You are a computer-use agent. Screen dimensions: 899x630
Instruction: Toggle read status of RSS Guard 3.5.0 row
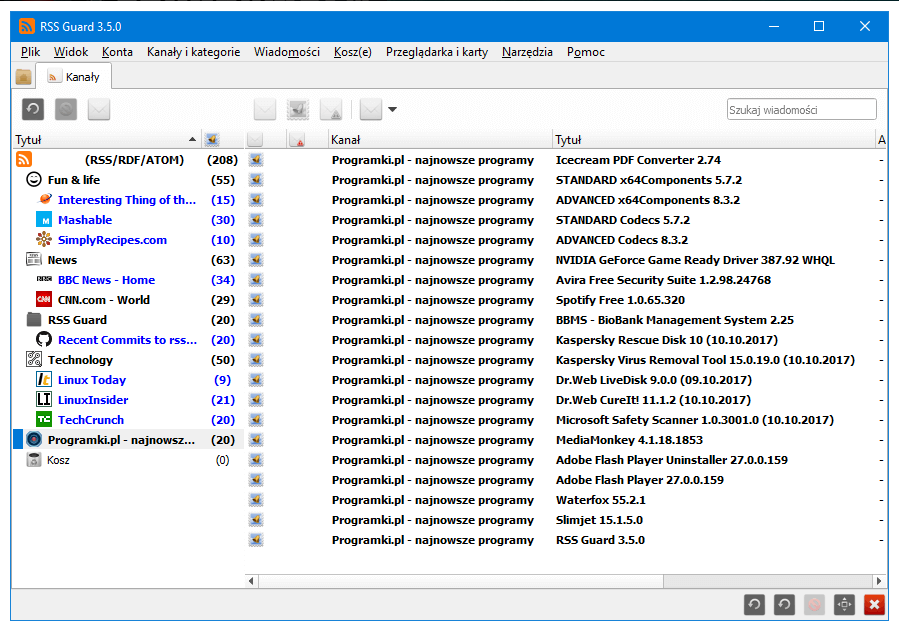click(x=256, y=540)
